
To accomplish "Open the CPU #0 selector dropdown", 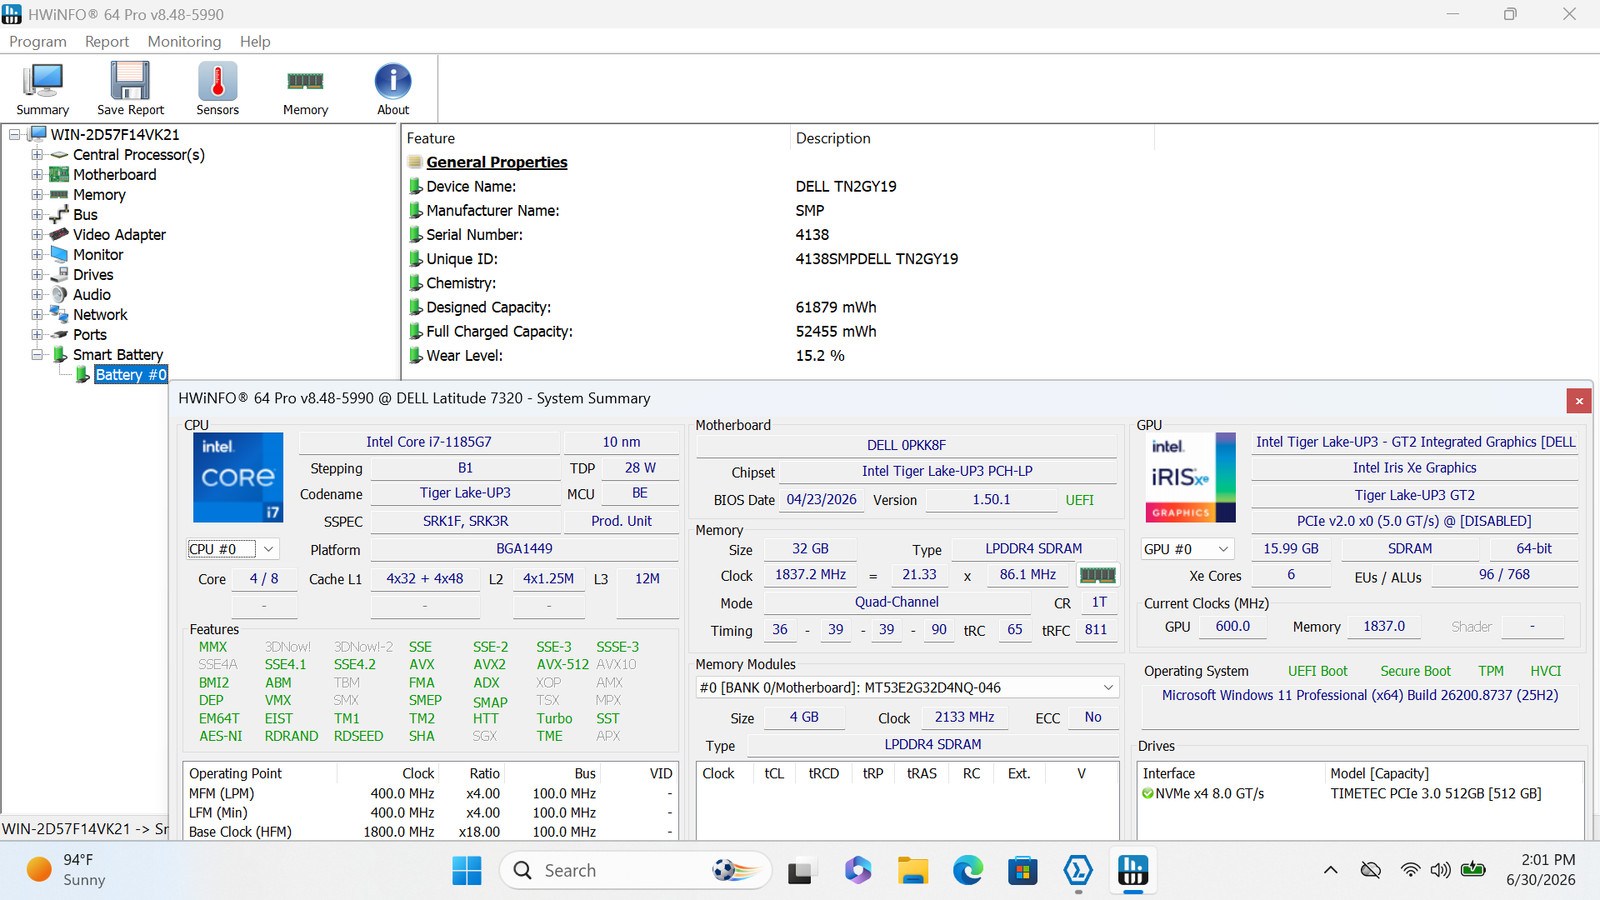I will [232, 549].
